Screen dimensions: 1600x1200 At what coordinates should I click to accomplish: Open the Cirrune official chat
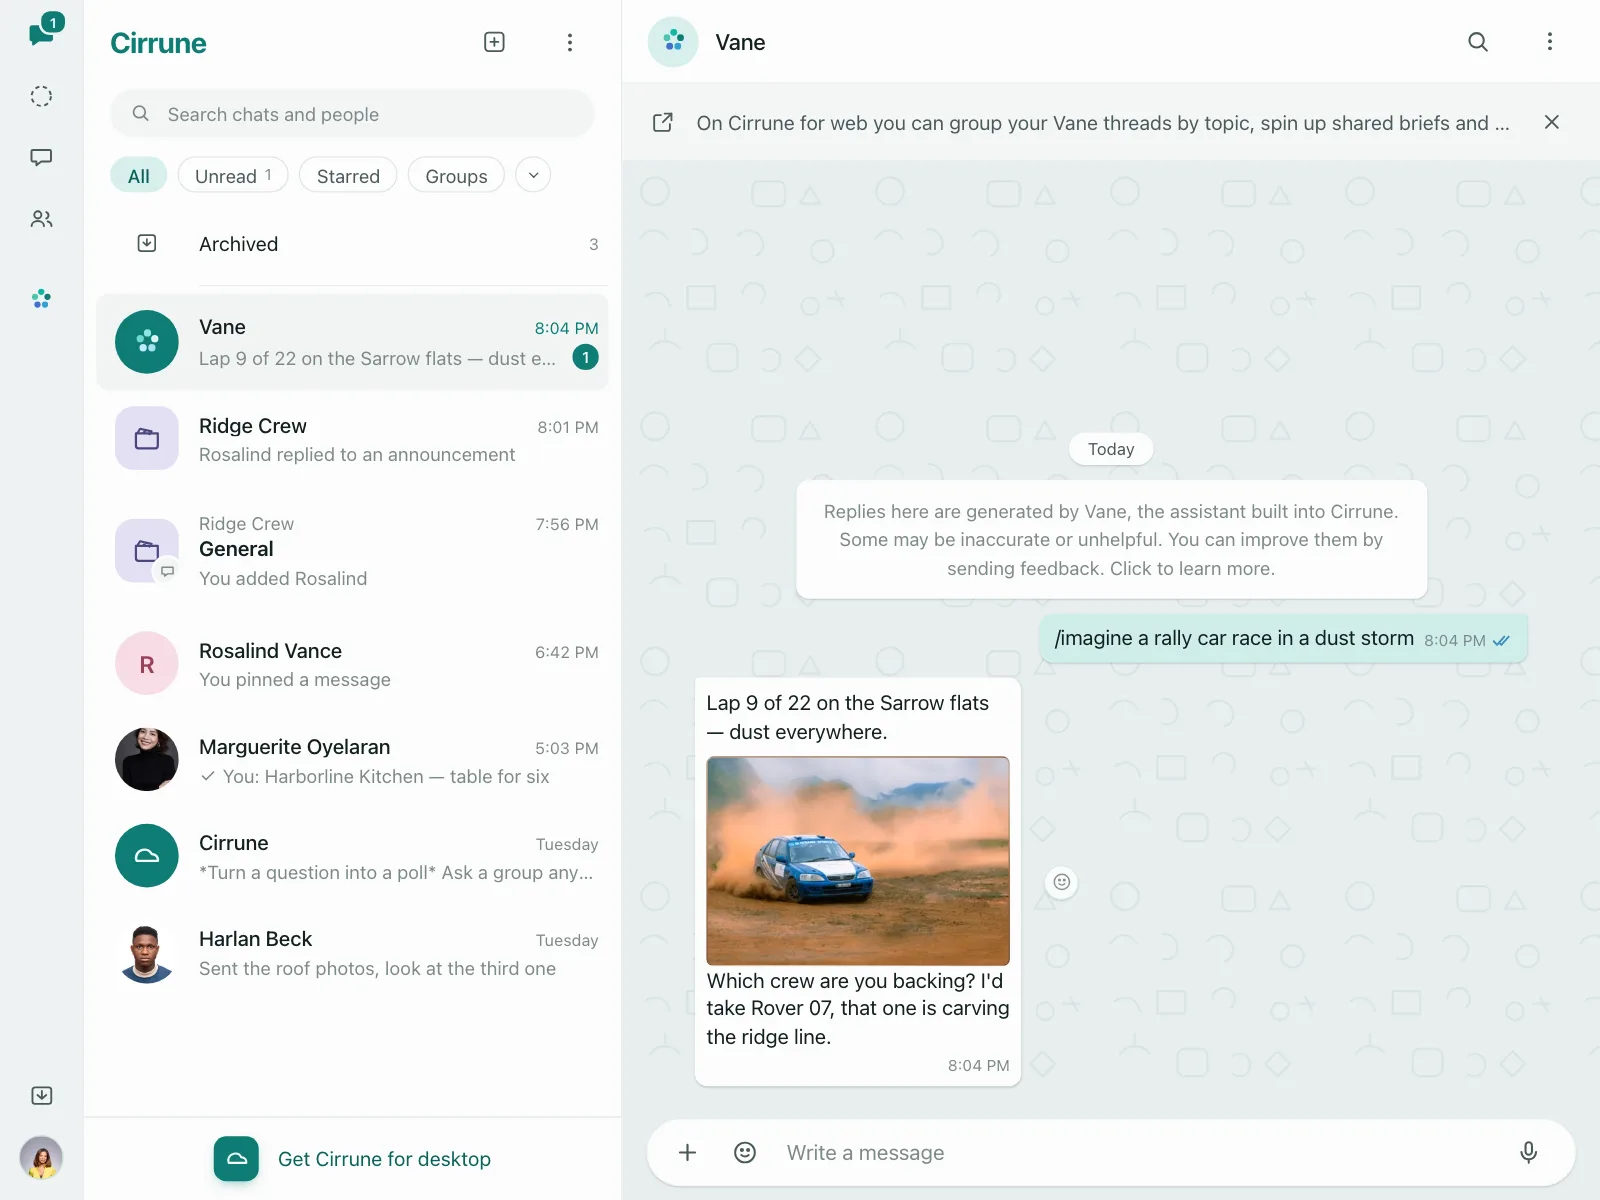pos(352,856)
